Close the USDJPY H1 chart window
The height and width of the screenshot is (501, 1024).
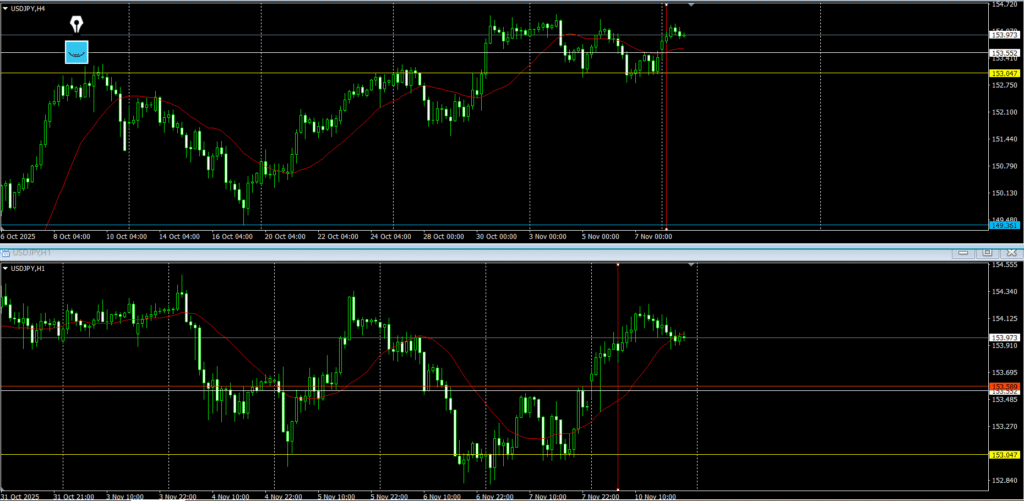[1010, 254]
